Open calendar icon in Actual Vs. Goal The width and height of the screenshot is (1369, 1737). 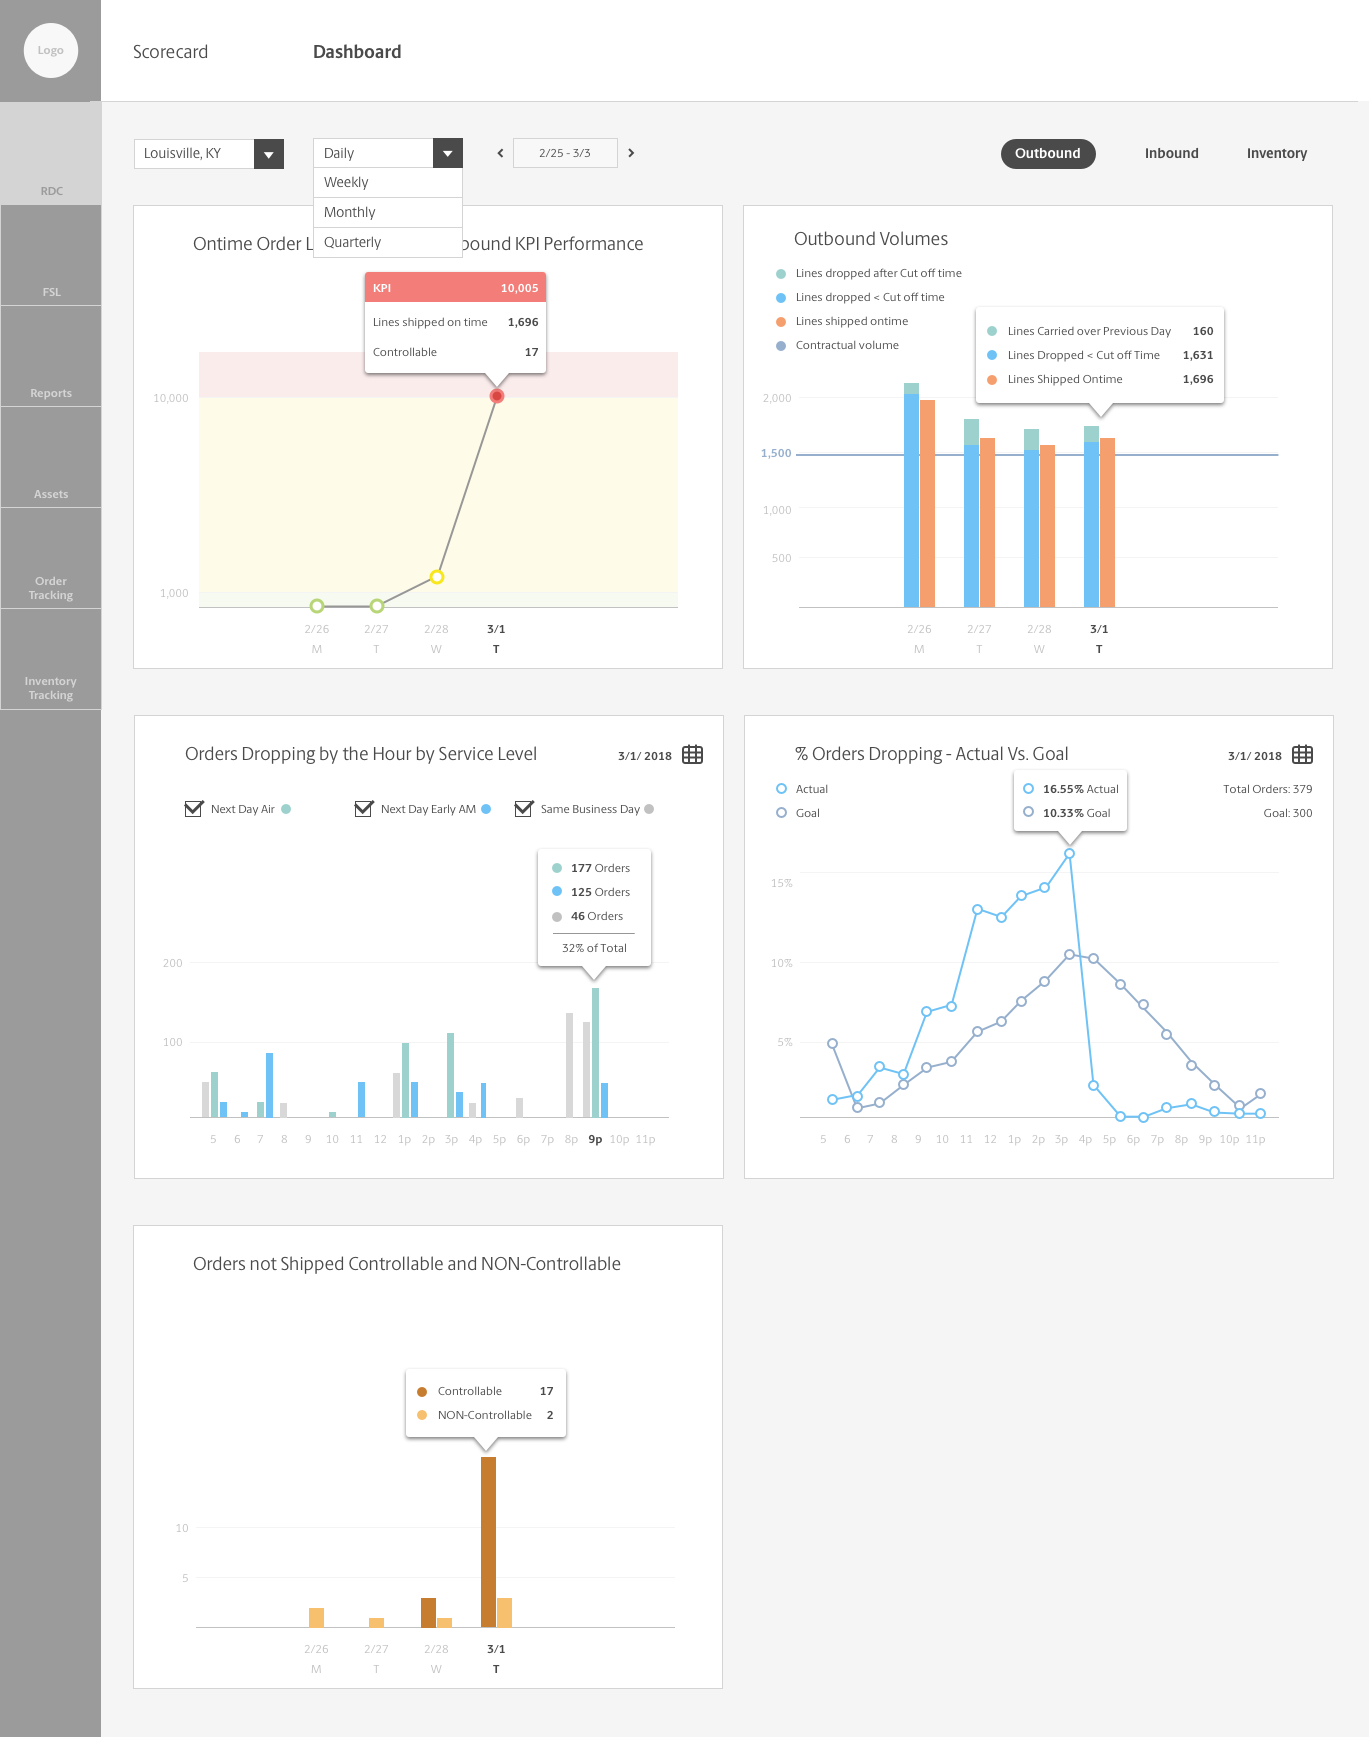[1302, 755]
